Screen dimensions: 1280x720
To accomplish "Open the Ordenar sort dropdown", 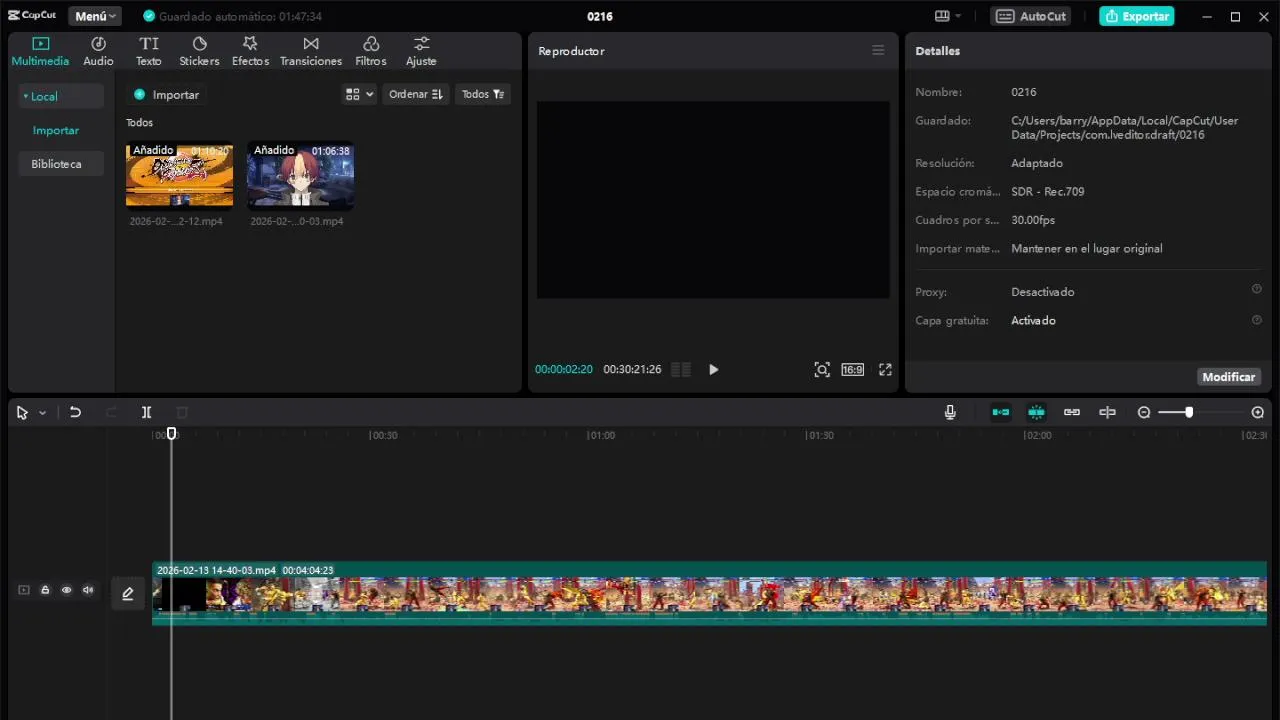I will (x=415, y=94).
